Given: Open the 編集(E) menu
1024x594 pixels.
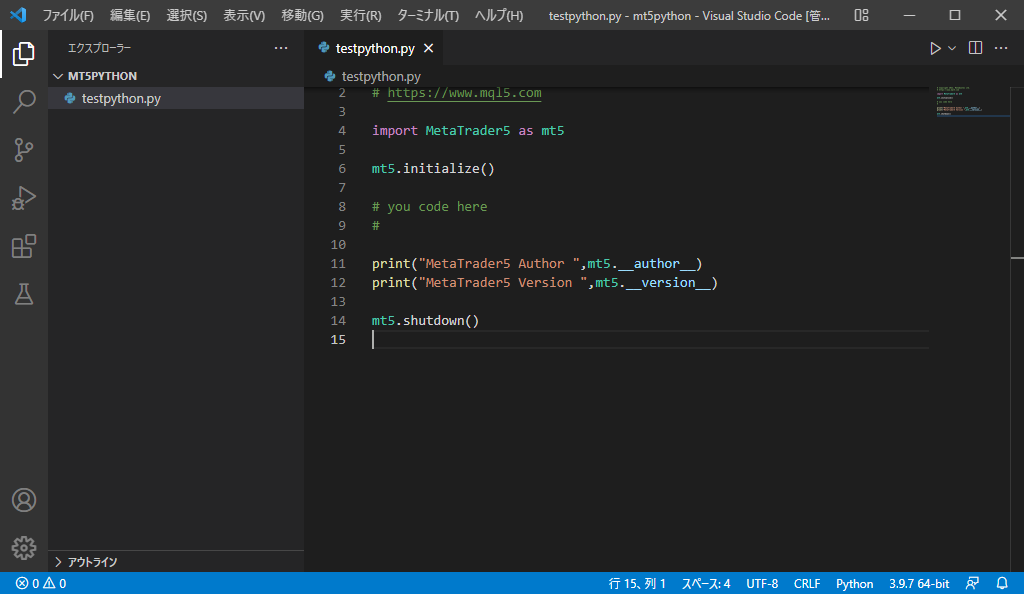Looking at the screenshot, I should tap(130, 15).
